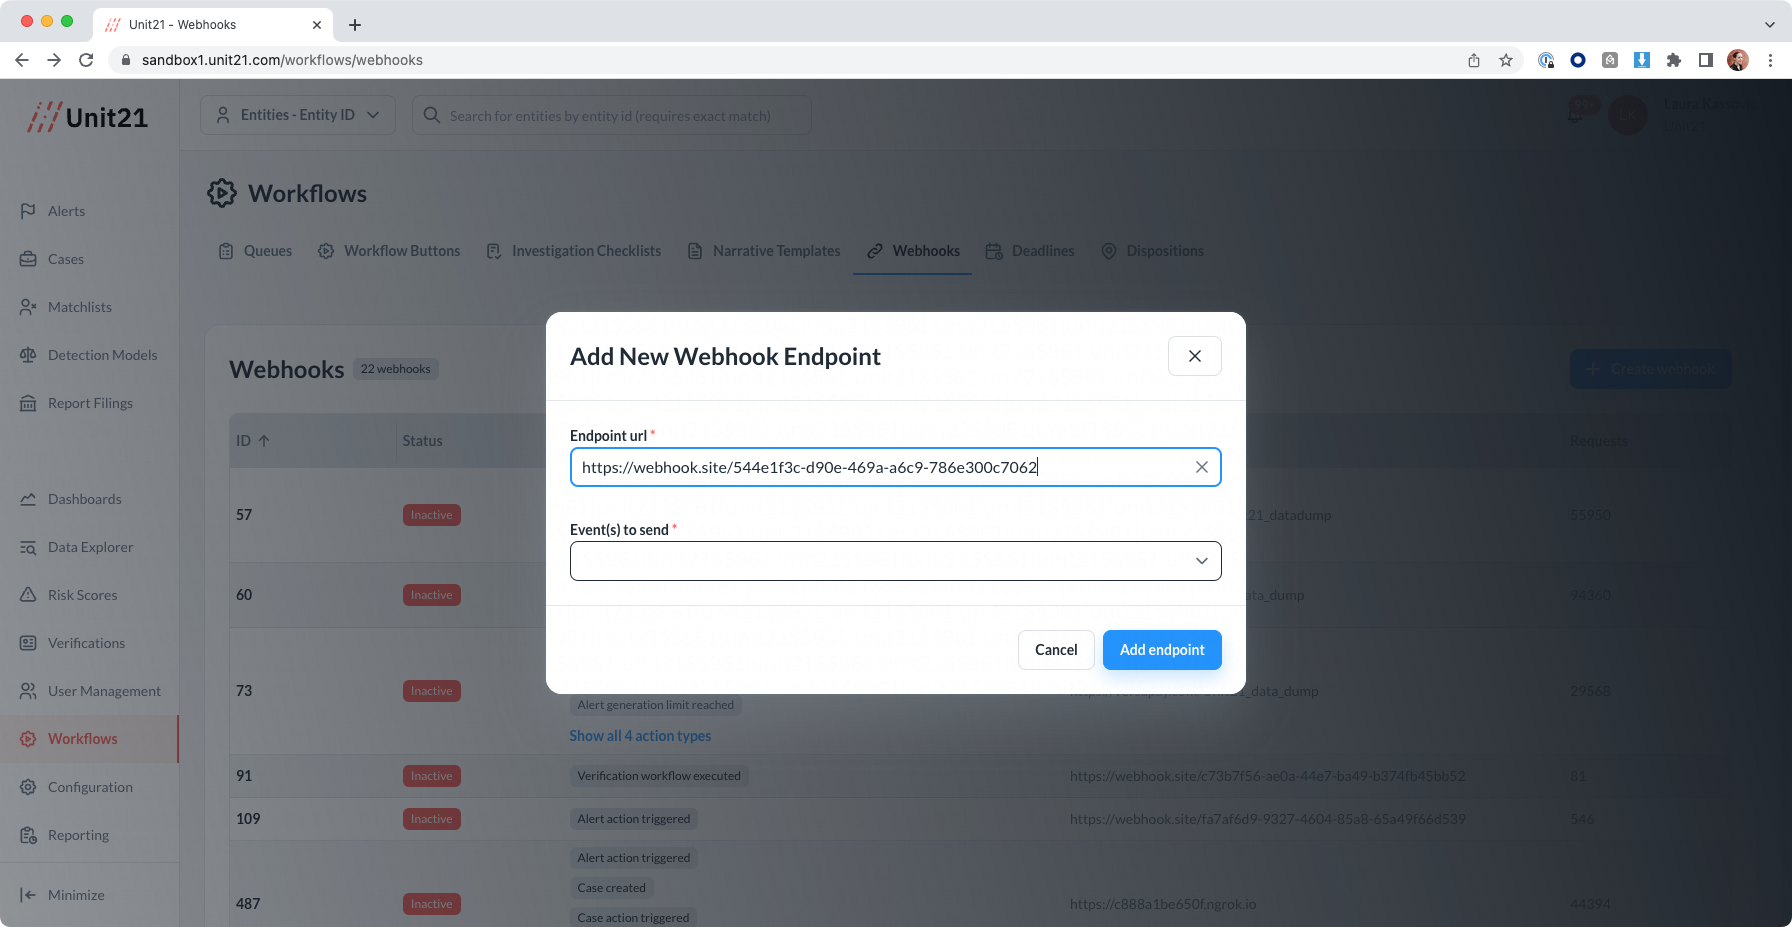
Task: Open Alerts in the sidebar
Action: (66, 211)
